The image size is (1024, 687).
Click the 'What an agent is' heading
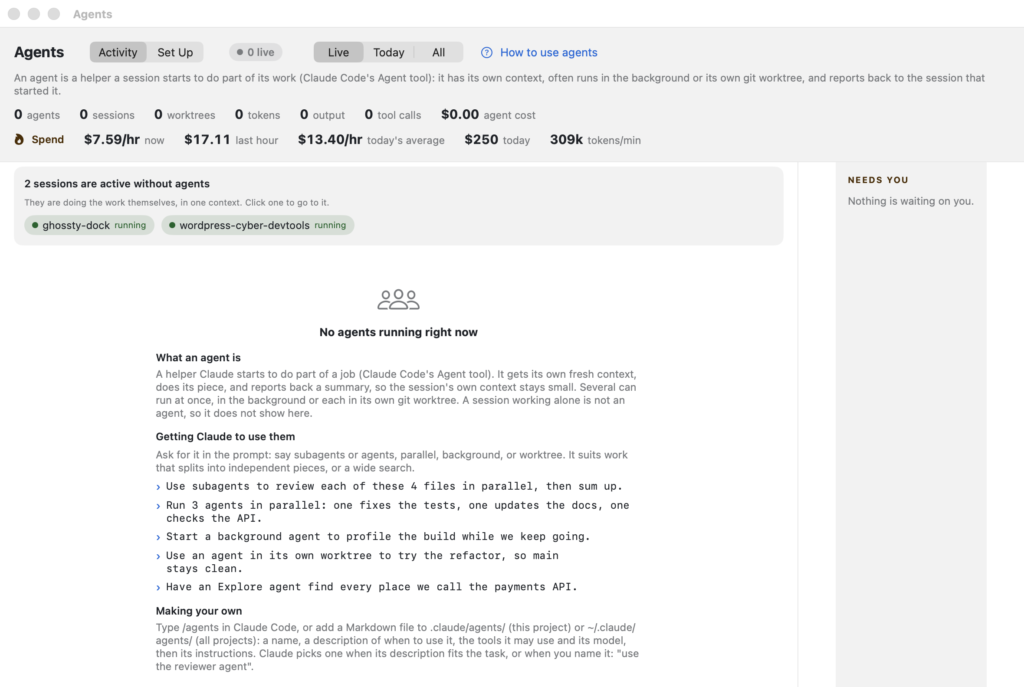click(198, 357)
